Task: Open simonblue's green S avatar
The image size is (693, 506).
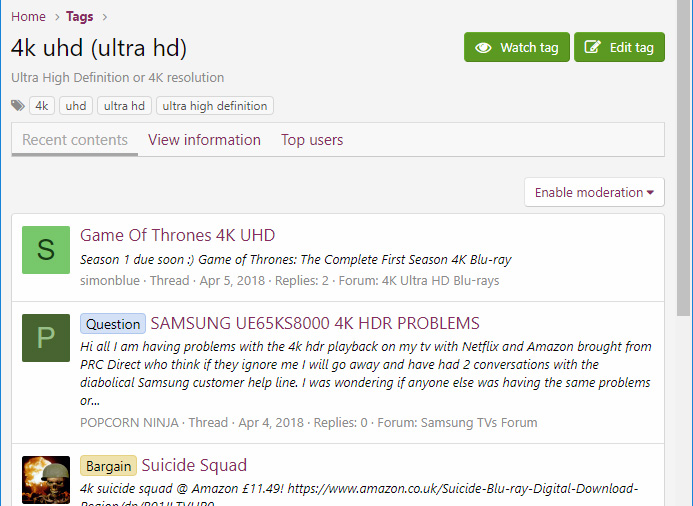Action: 46,250
